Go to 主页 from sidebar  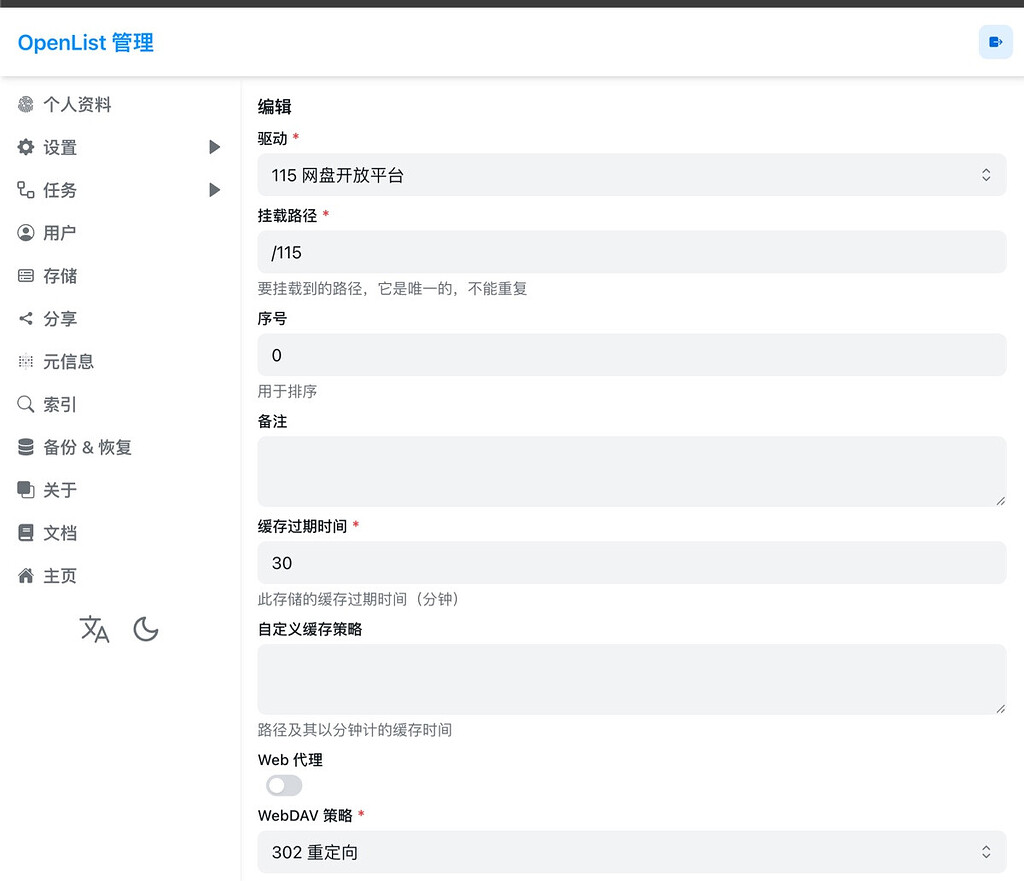coord(60,575)
